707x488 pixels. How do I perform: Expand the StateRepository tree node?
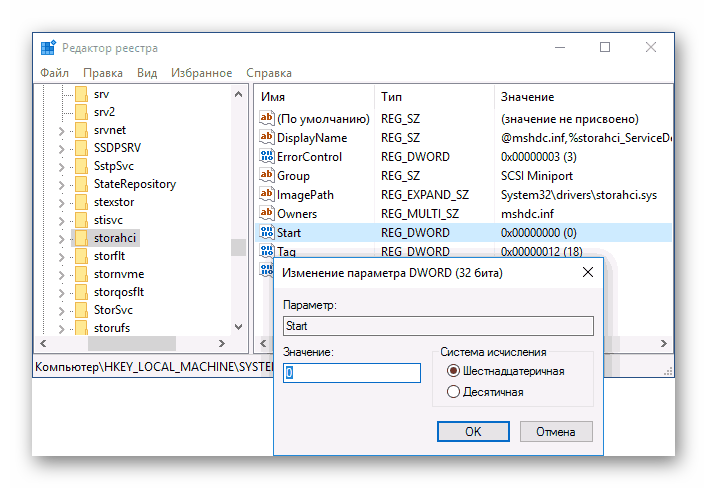click(x=61, y=185)
